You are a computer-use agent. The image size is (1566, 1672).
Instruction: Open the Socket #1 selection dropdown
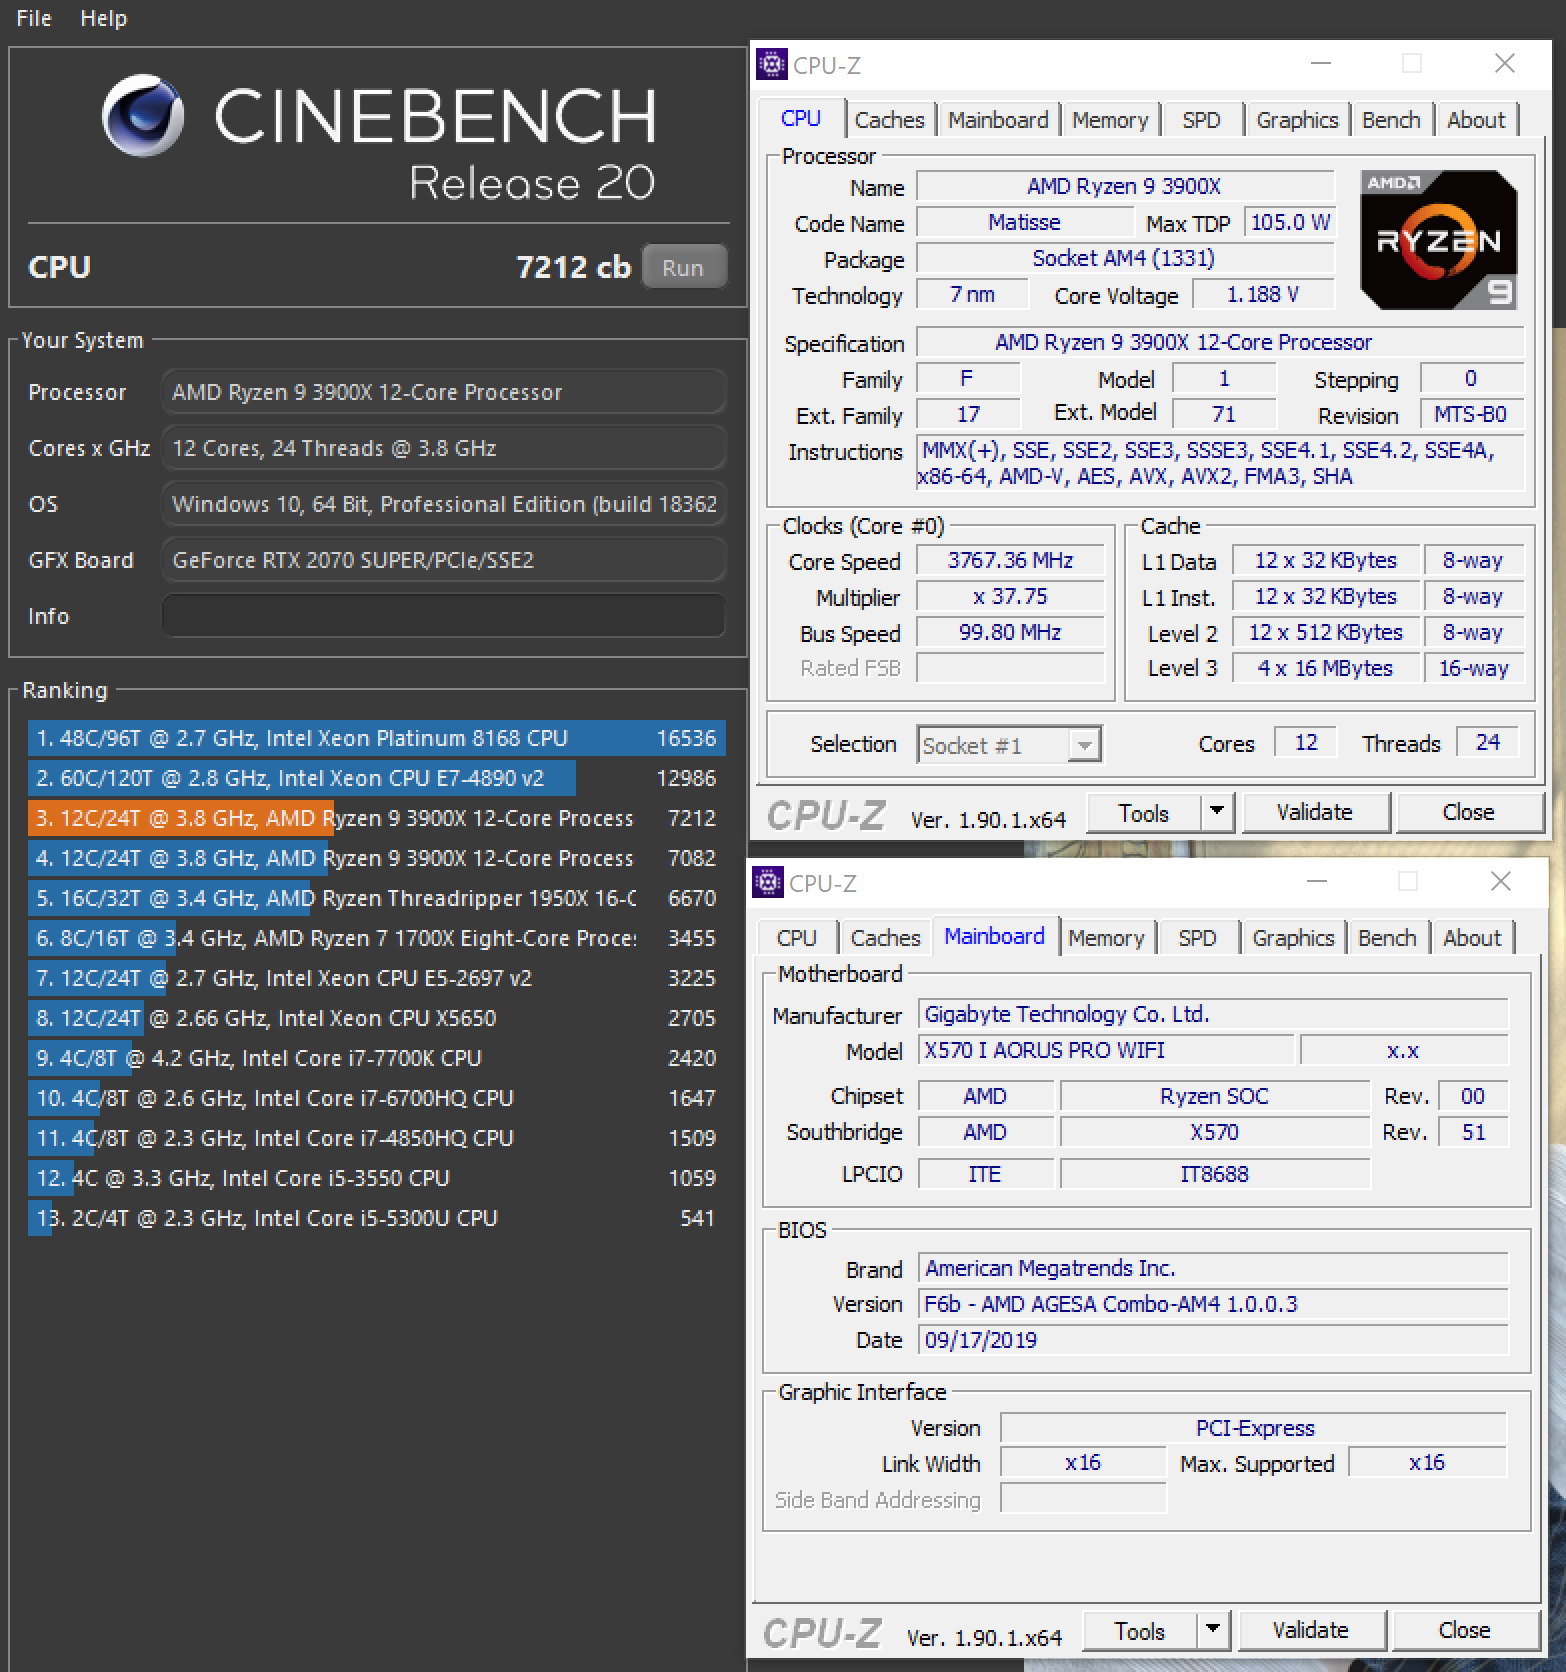pos(1010,745)
